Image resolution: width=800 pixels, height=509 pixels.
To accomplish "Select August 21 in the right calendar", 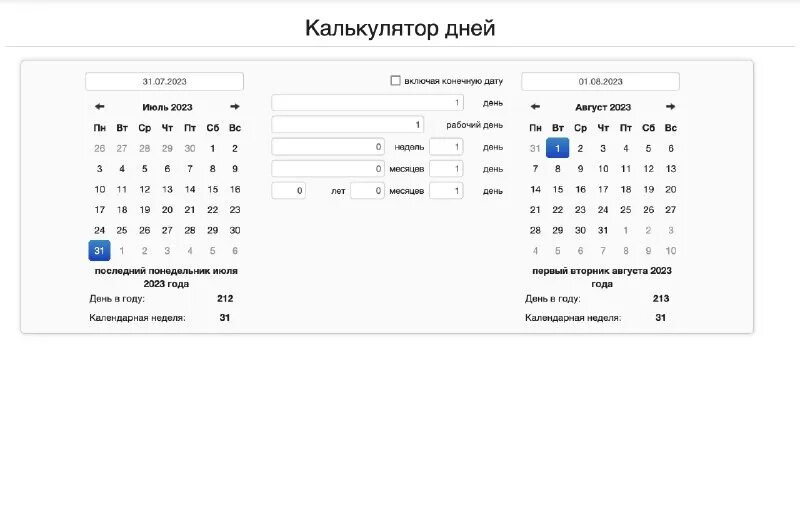I will (535, 210).
